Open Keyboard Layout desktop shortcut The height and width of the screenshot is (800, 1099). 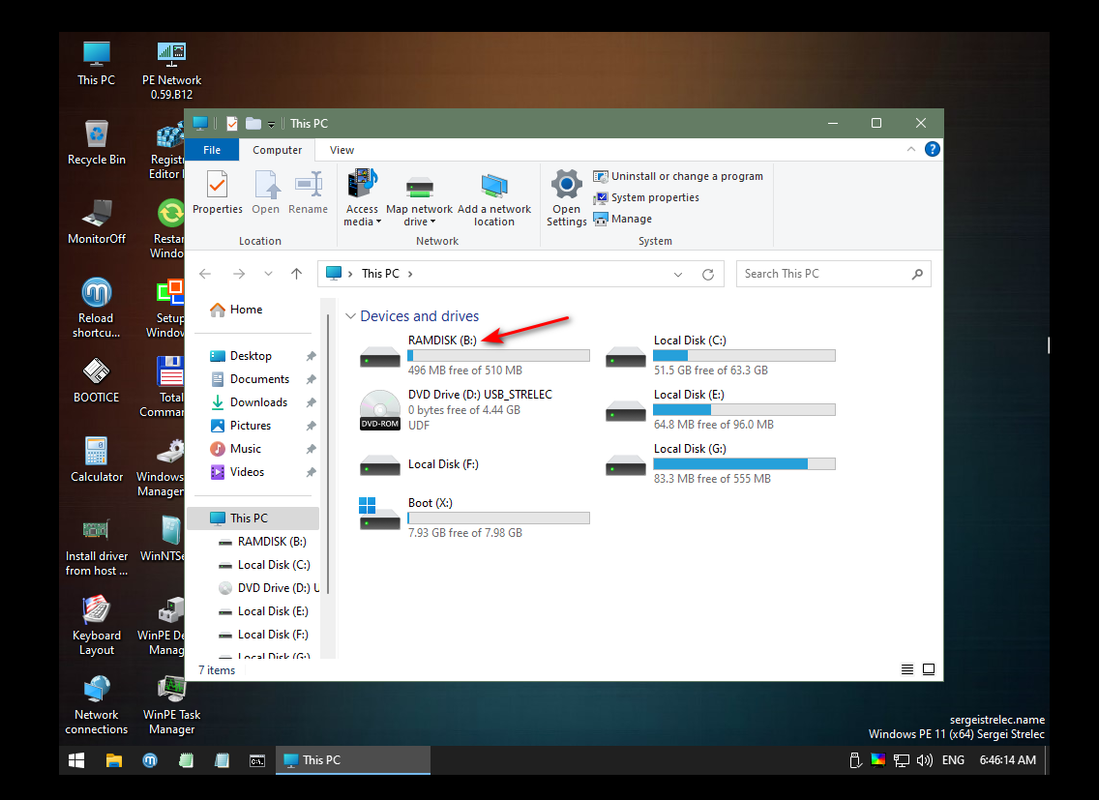click(x=97, y=625)
